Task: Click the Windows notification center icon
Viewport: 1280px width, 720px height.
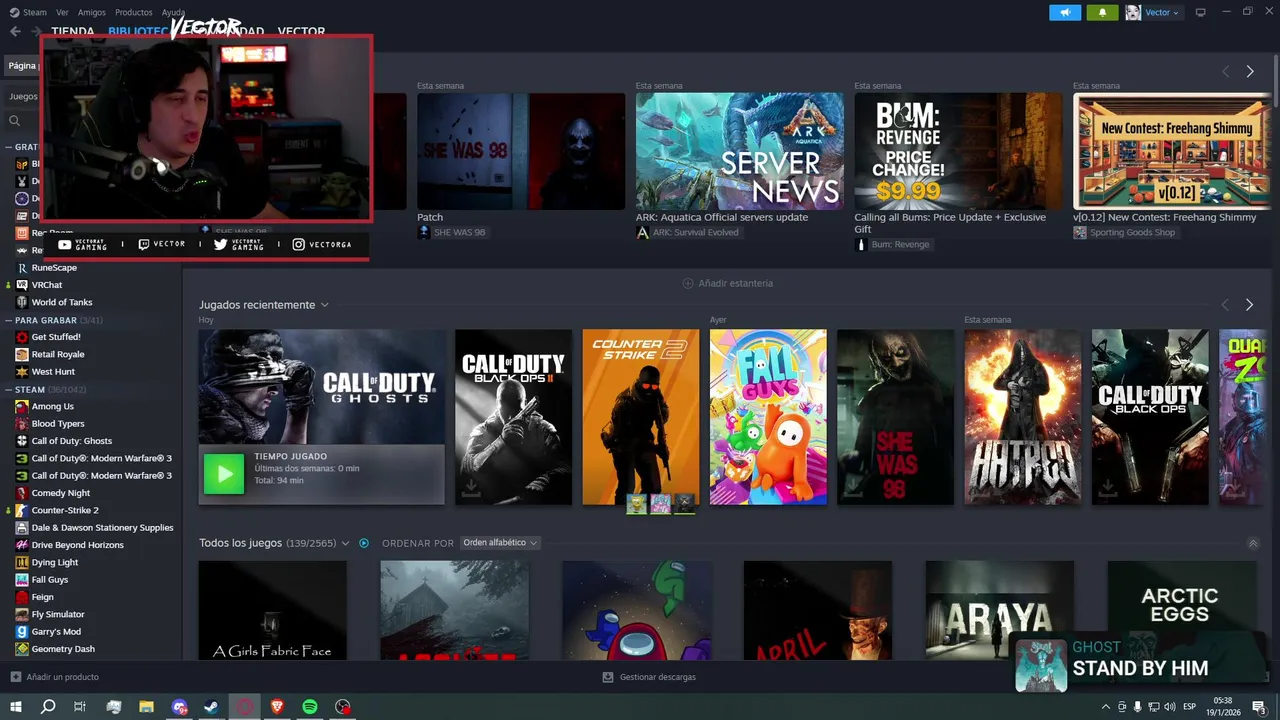Action: coord(1259,707)
